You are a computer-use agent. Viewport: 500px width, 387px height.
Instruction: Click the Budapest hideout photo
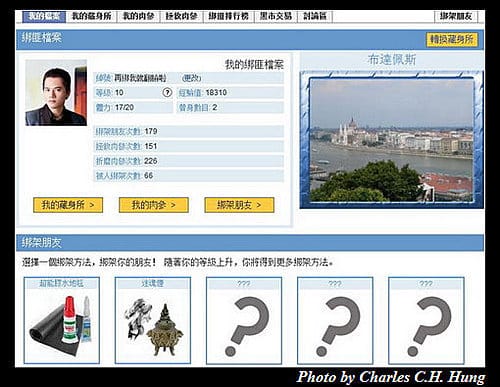(x=391, y=140)
